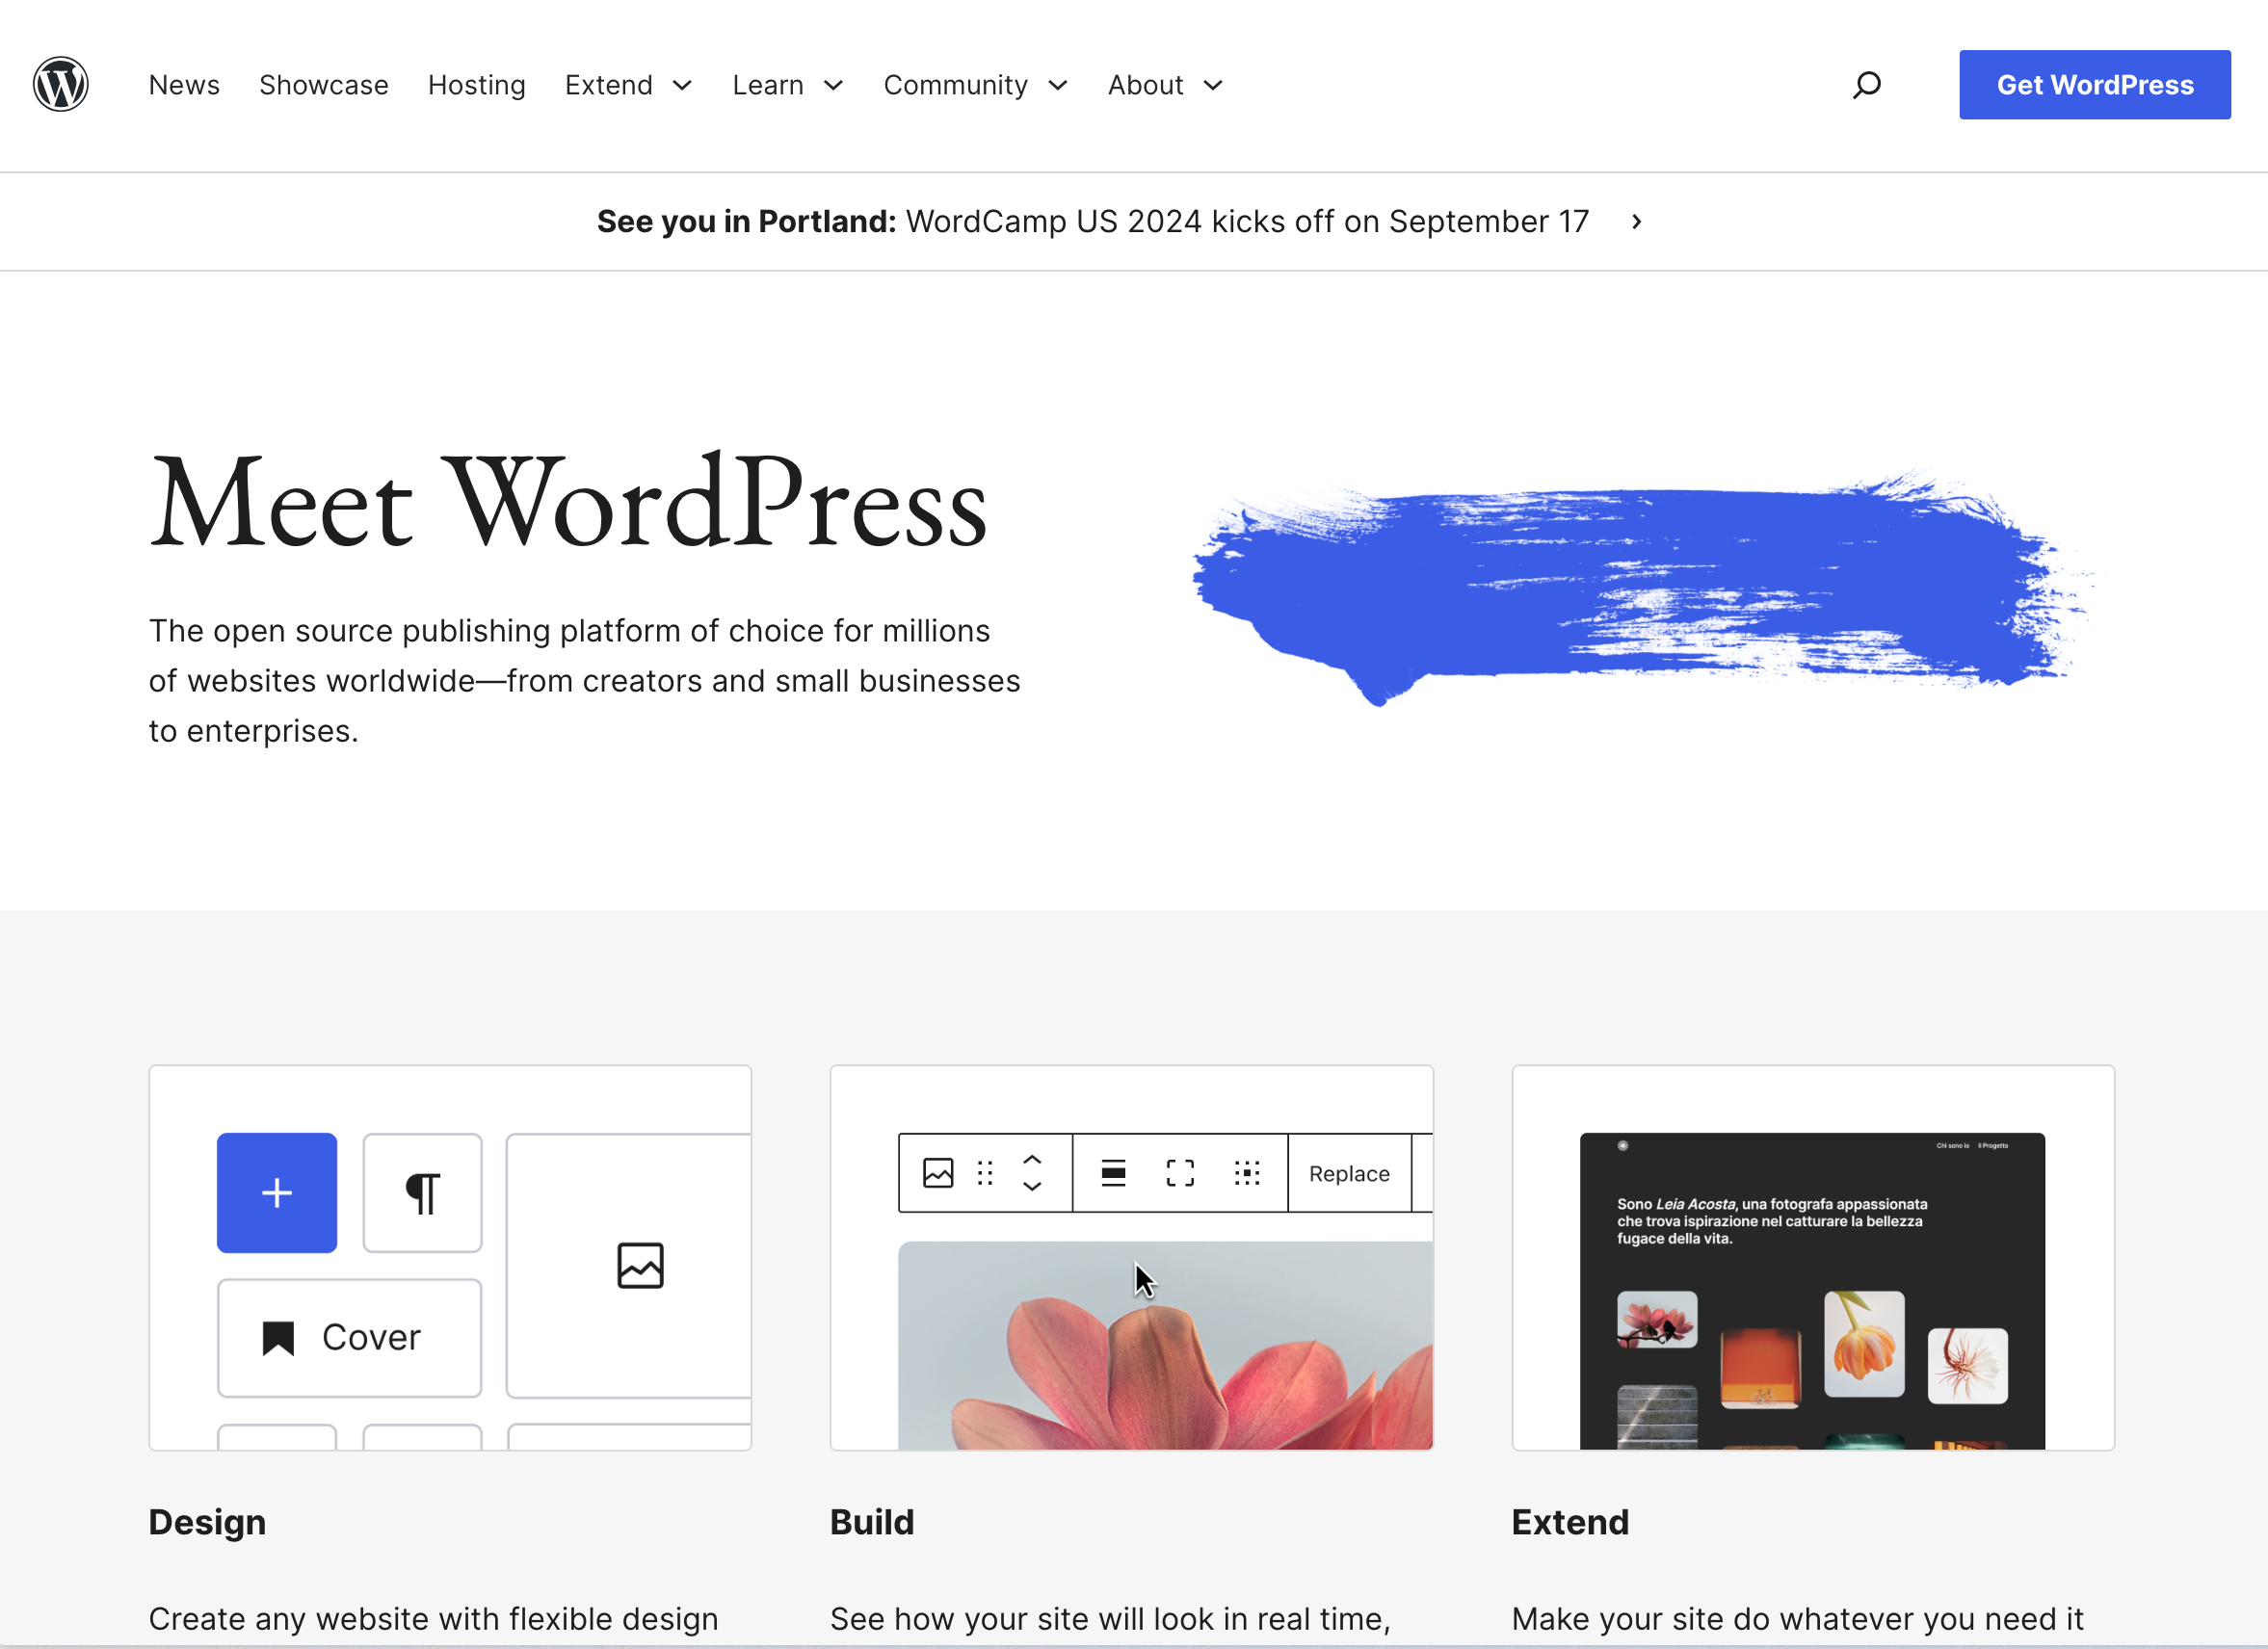
Task: Open the News menu item
Action: pyautogui.click(x=184, y=85)
